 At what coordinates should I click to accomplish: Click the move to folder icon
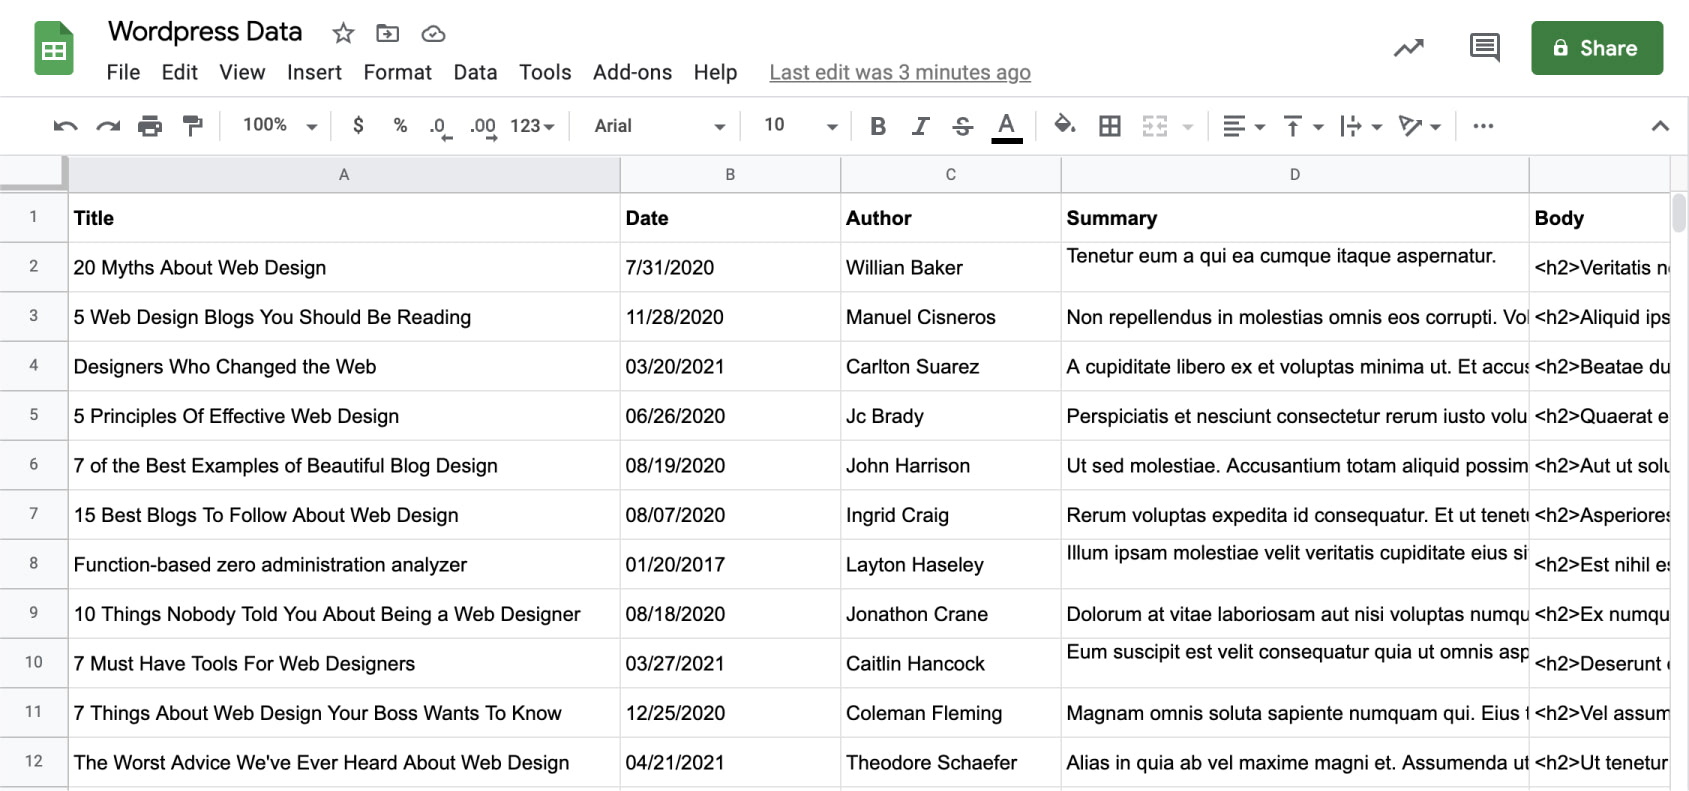point(387,33)
